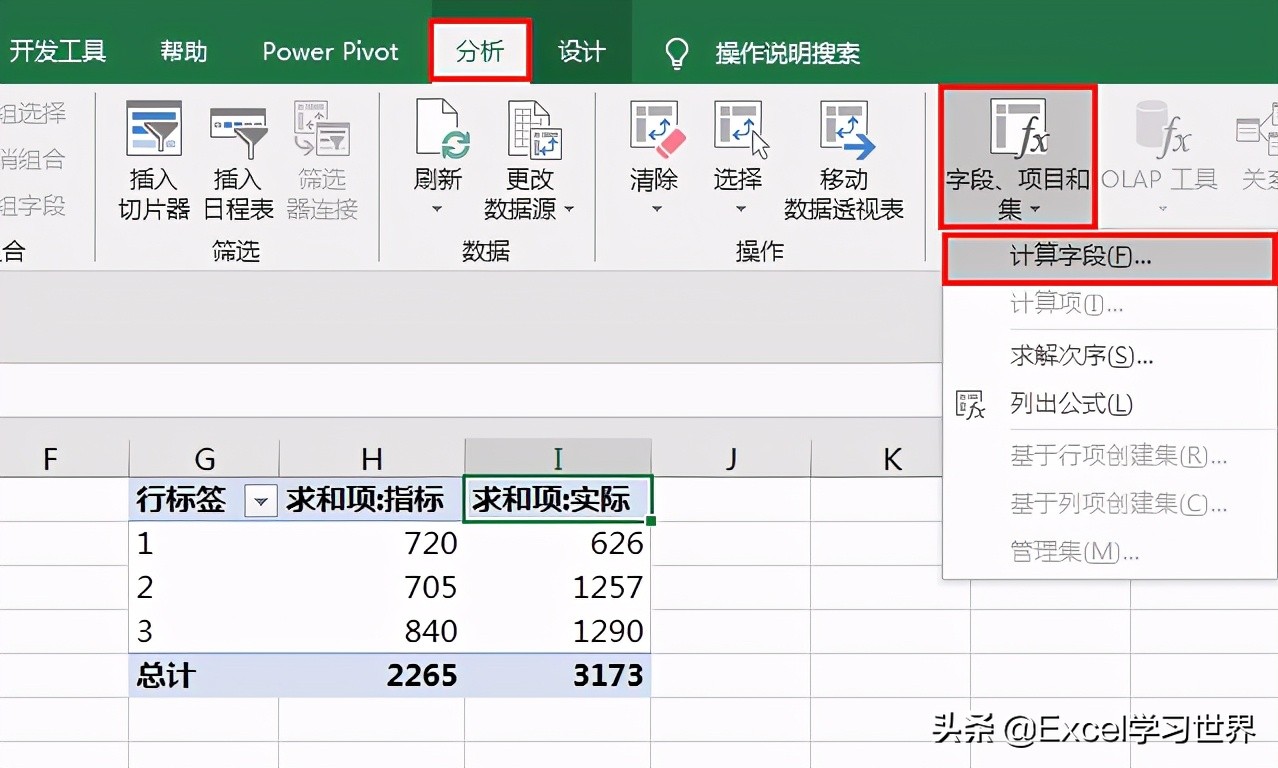Open the 帮助 (Help) tab
The height and width of the screenshot is (768, 1278).
point(184,51)
